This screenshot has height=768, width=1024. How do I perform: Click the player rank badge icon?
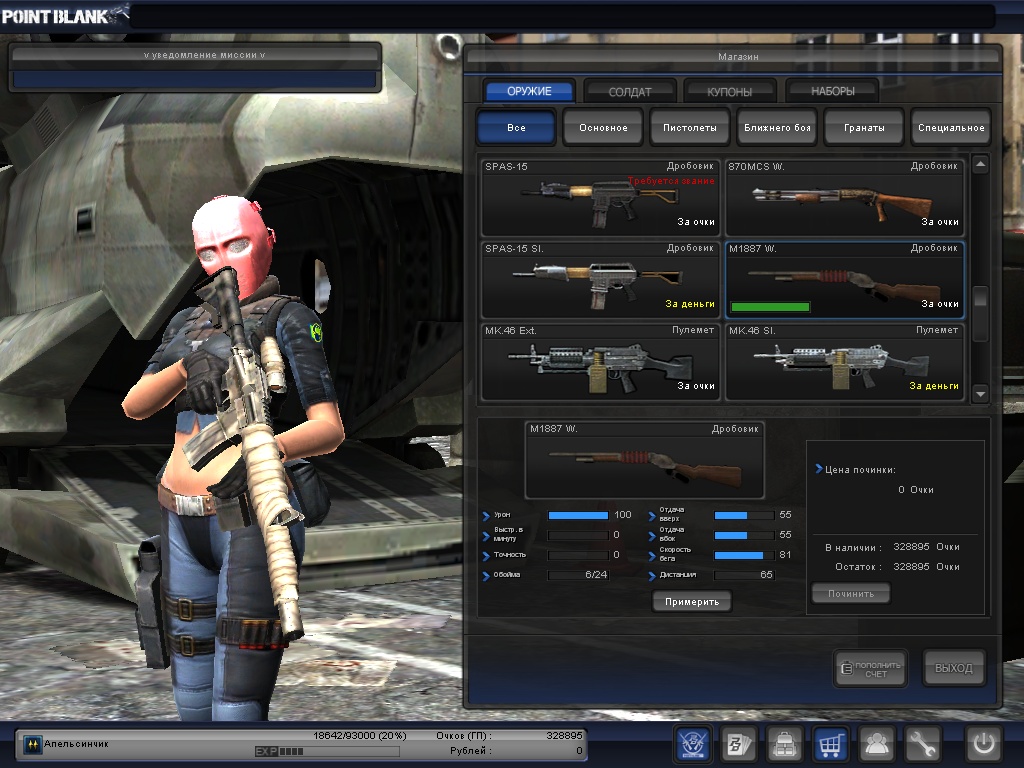coord(32,744)
